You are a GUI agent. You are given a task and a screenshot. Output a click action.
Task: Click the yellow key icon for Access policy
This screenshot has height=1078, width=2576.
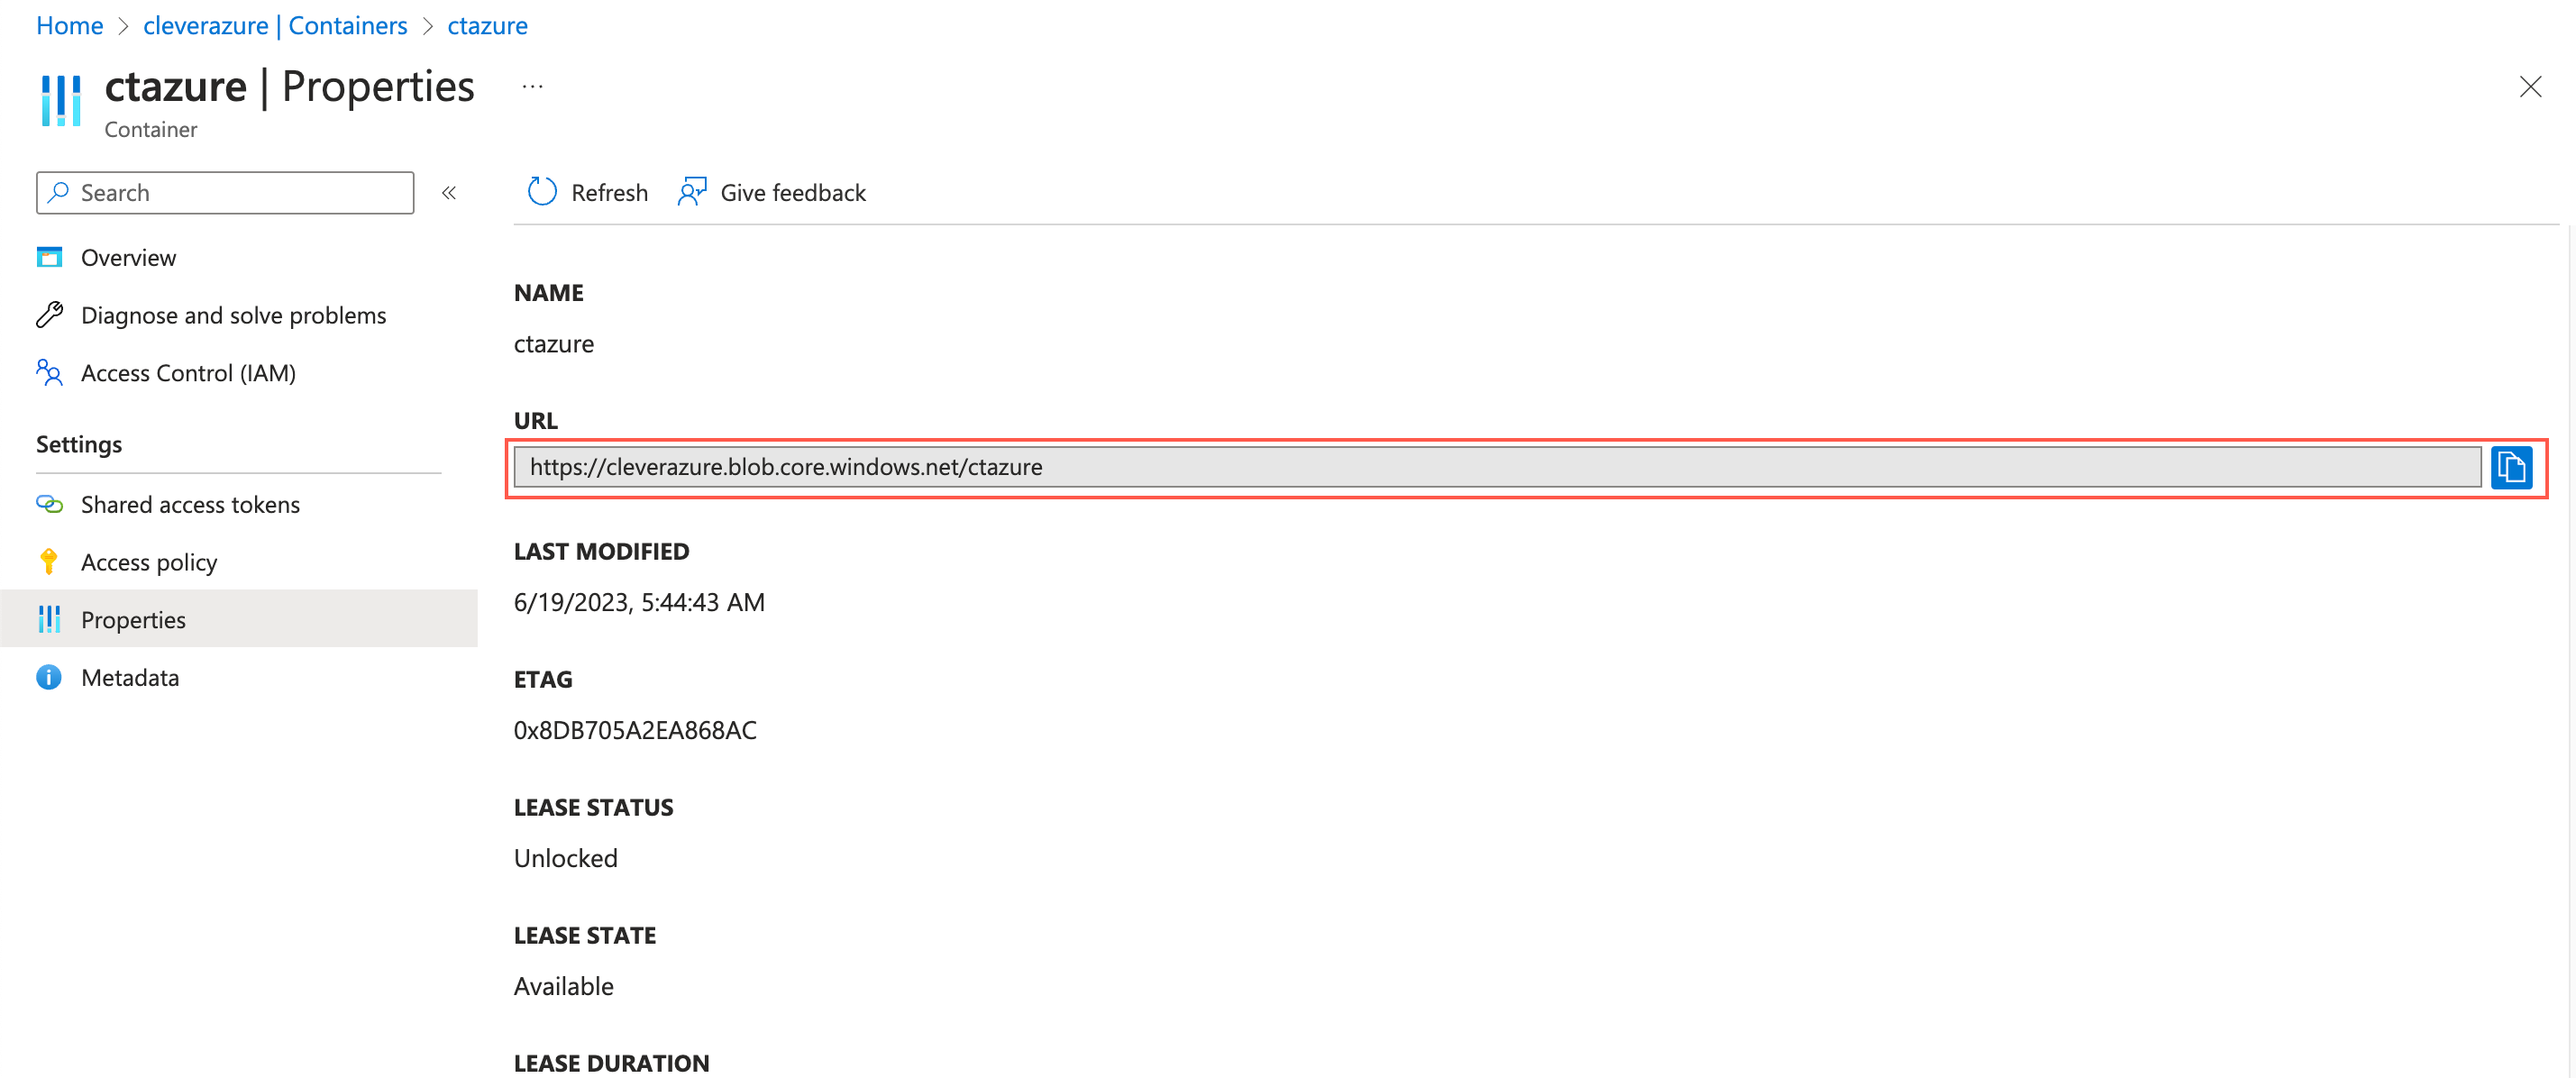pyautogui.click(x=49, y=562)
